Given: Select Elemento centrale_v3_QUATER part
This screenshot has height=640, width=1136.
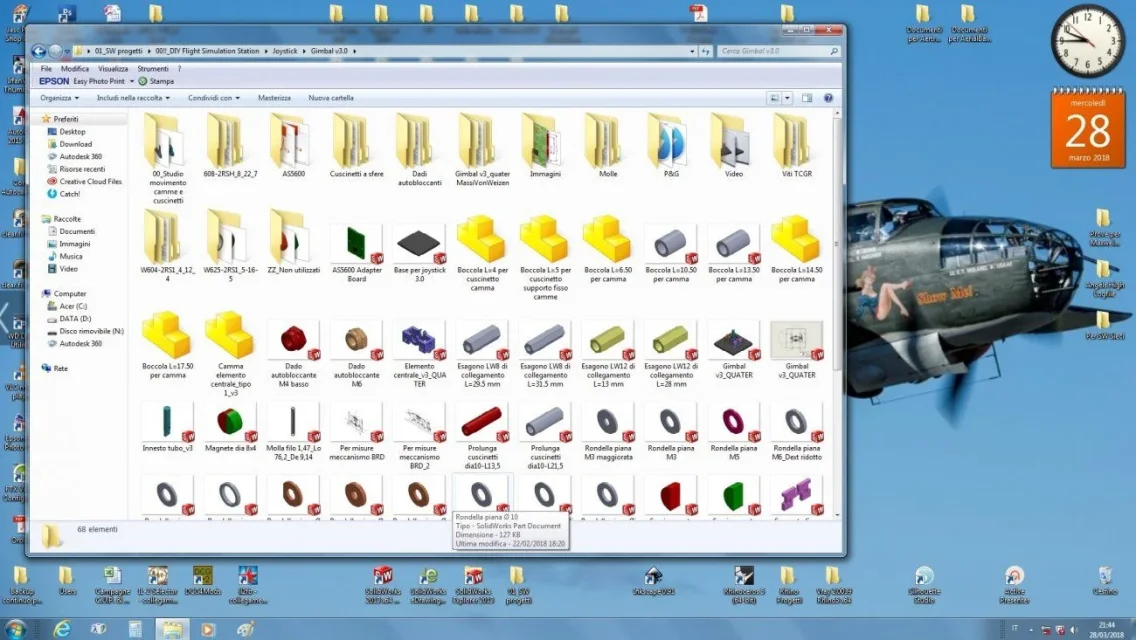Looking at the screenshot, I should 419,354.
